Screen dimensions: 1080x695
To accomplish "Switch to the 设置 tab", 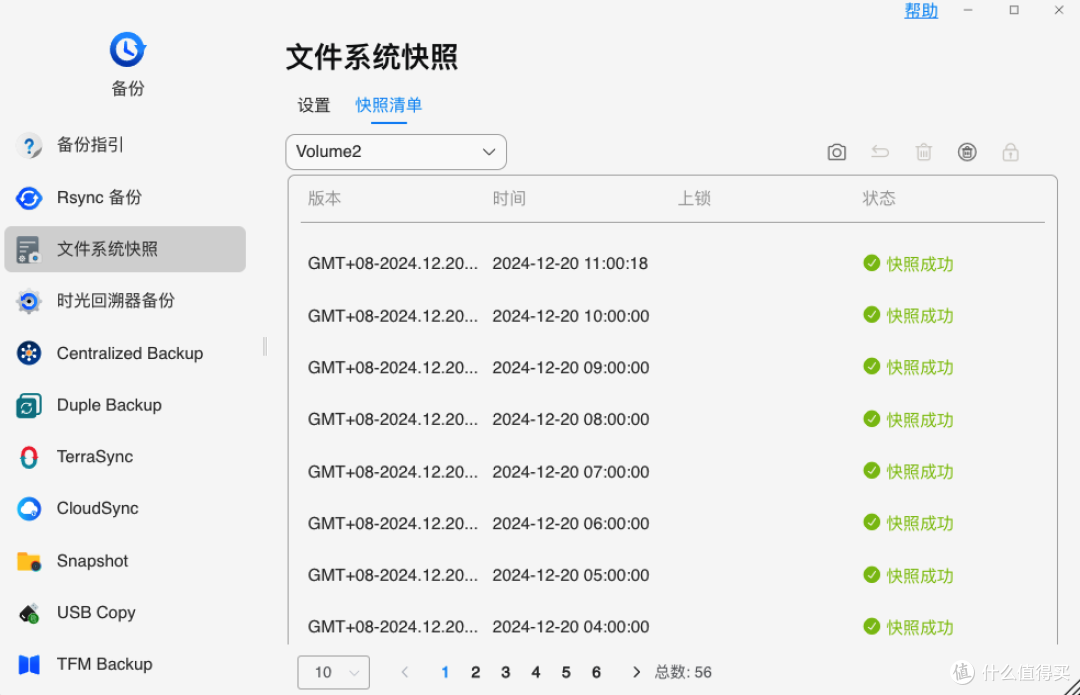I will tap(314, 105).
